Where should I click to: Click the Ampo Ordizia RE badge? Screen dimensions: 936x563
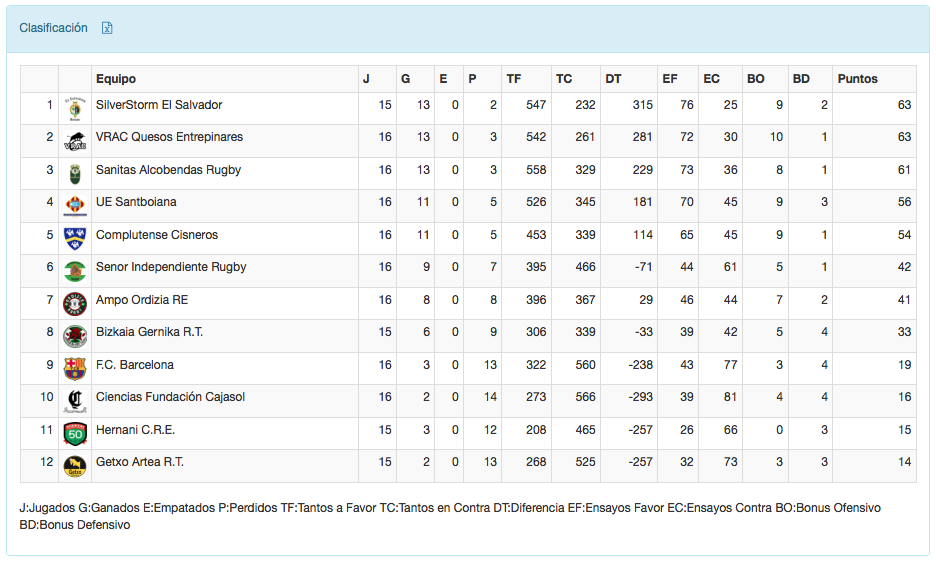(x=74, y=303)
